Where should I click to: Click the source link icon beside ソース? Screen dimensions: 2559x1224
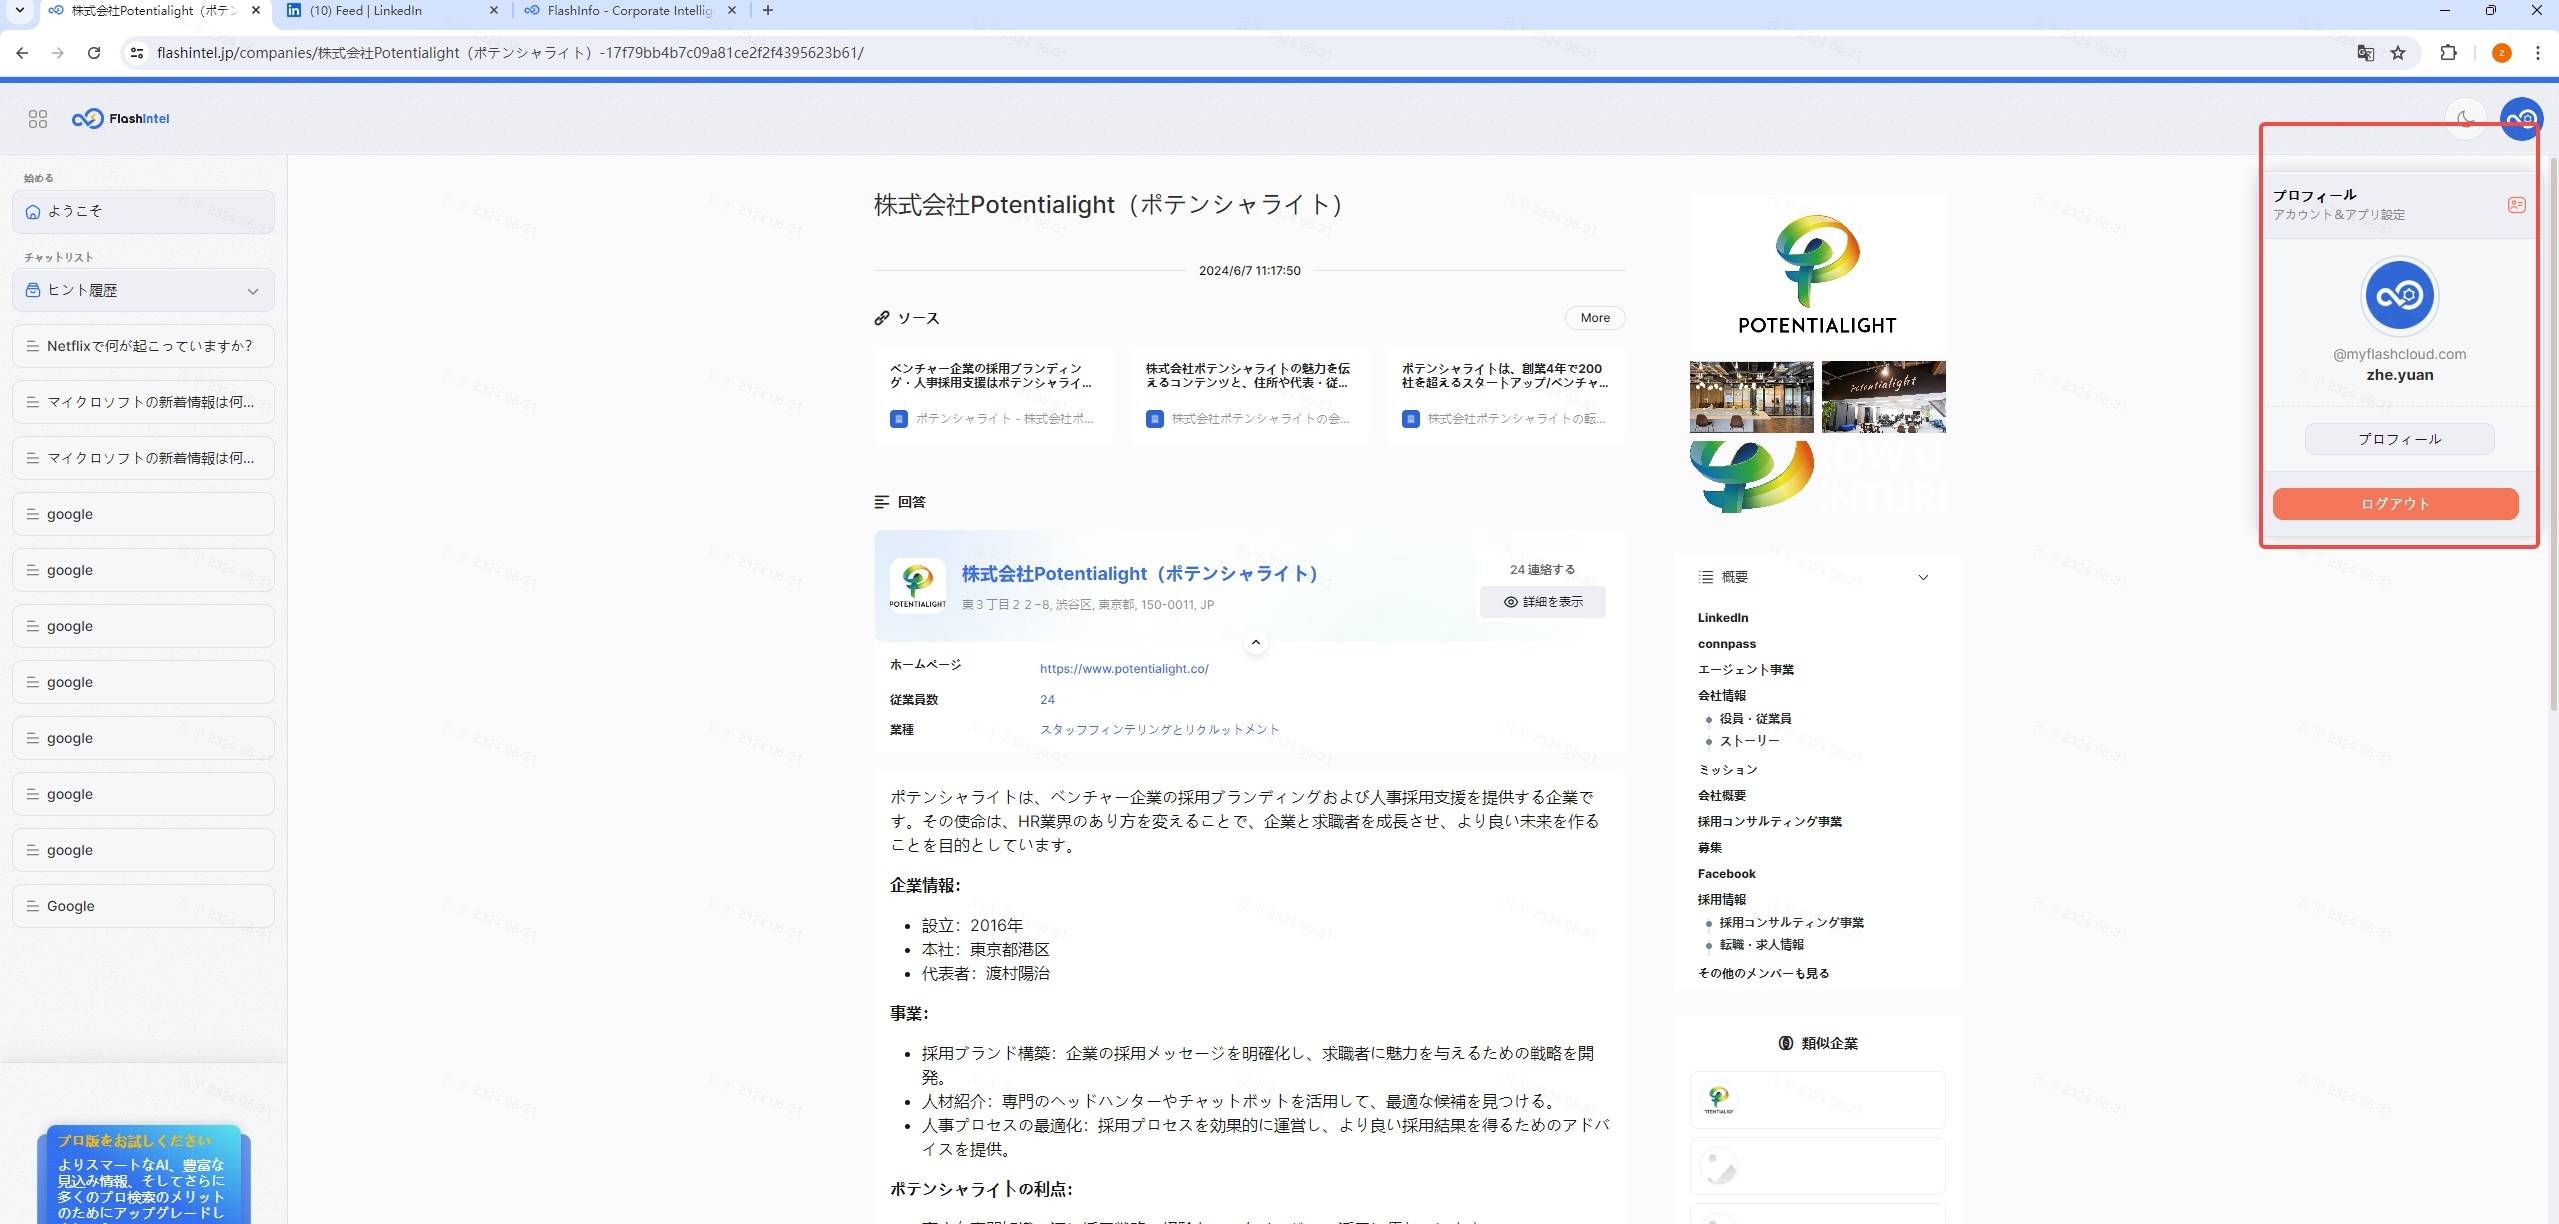point(881,318)
